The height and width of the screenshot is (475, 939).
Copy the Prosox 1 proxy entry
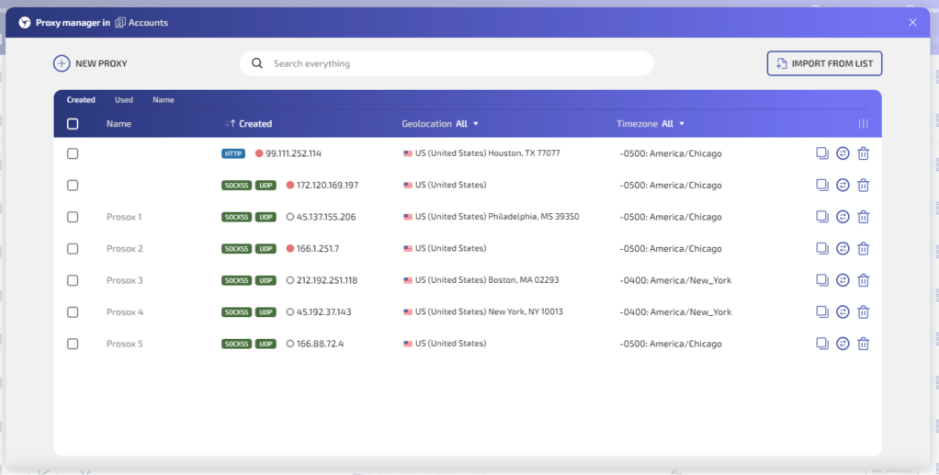click(x=822, y=217)
